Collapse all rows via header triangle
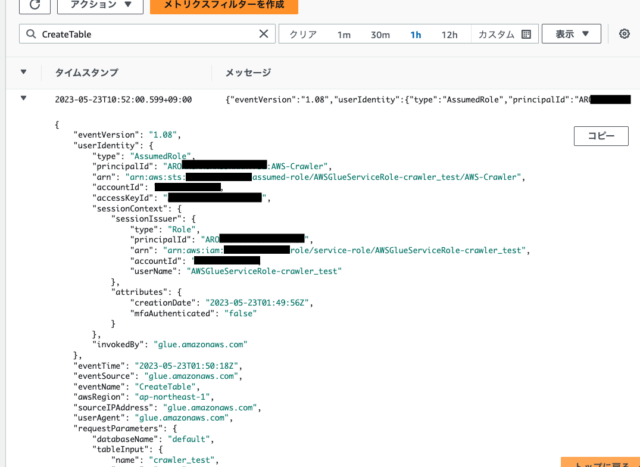This screenshot has width=640, height=467. (x=24, y=72)
